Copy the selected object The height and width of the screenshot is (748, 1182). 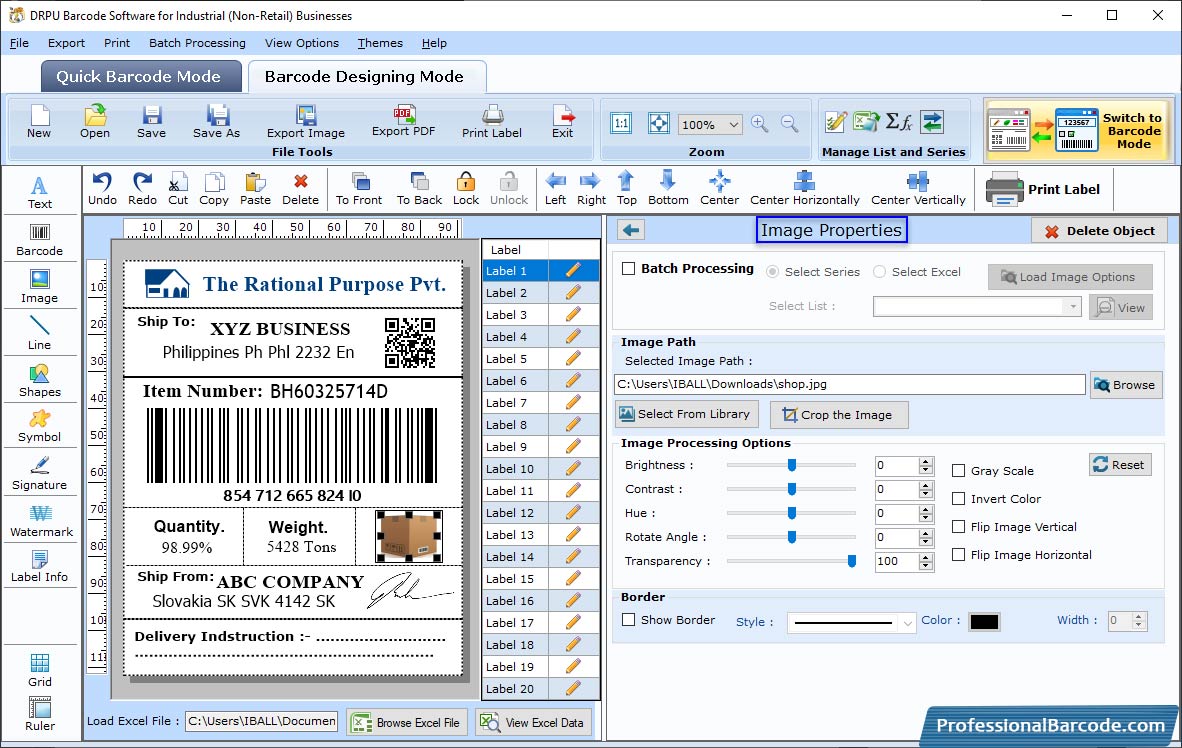pyautogui.click(x=214, y=189)
